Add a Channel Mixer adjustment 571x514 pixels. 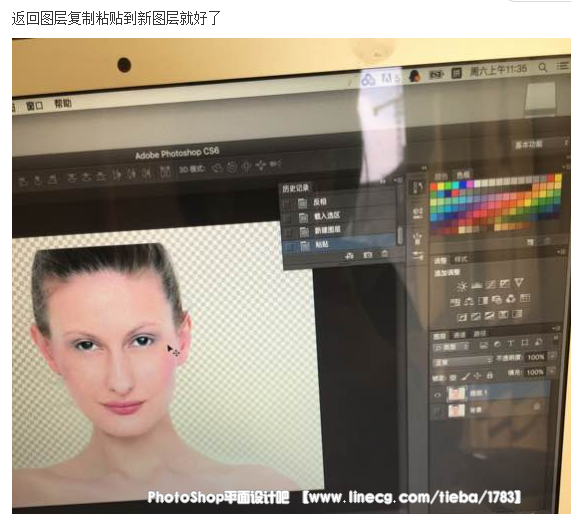pos(511,299)
